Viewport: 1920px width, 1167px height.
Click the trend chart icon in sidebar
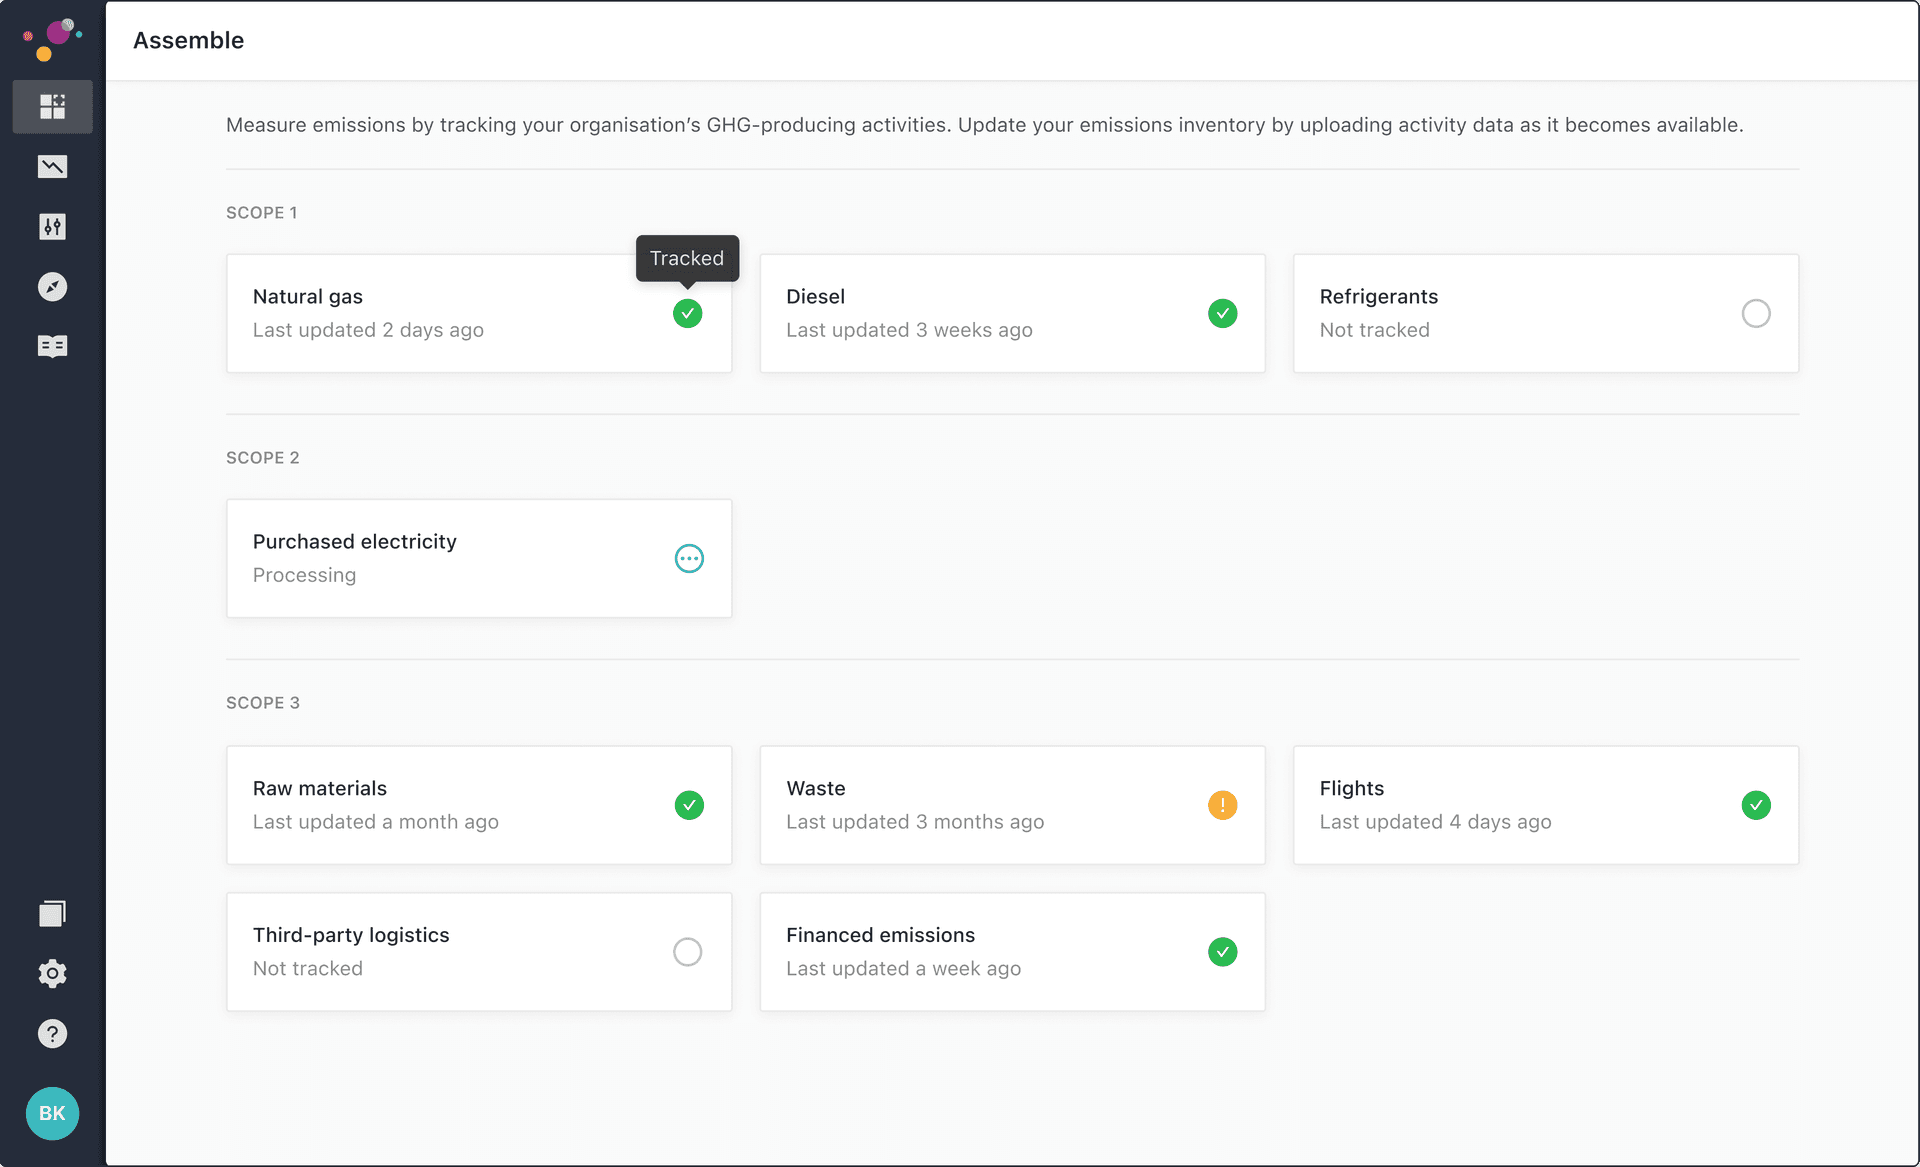[52, 166]
